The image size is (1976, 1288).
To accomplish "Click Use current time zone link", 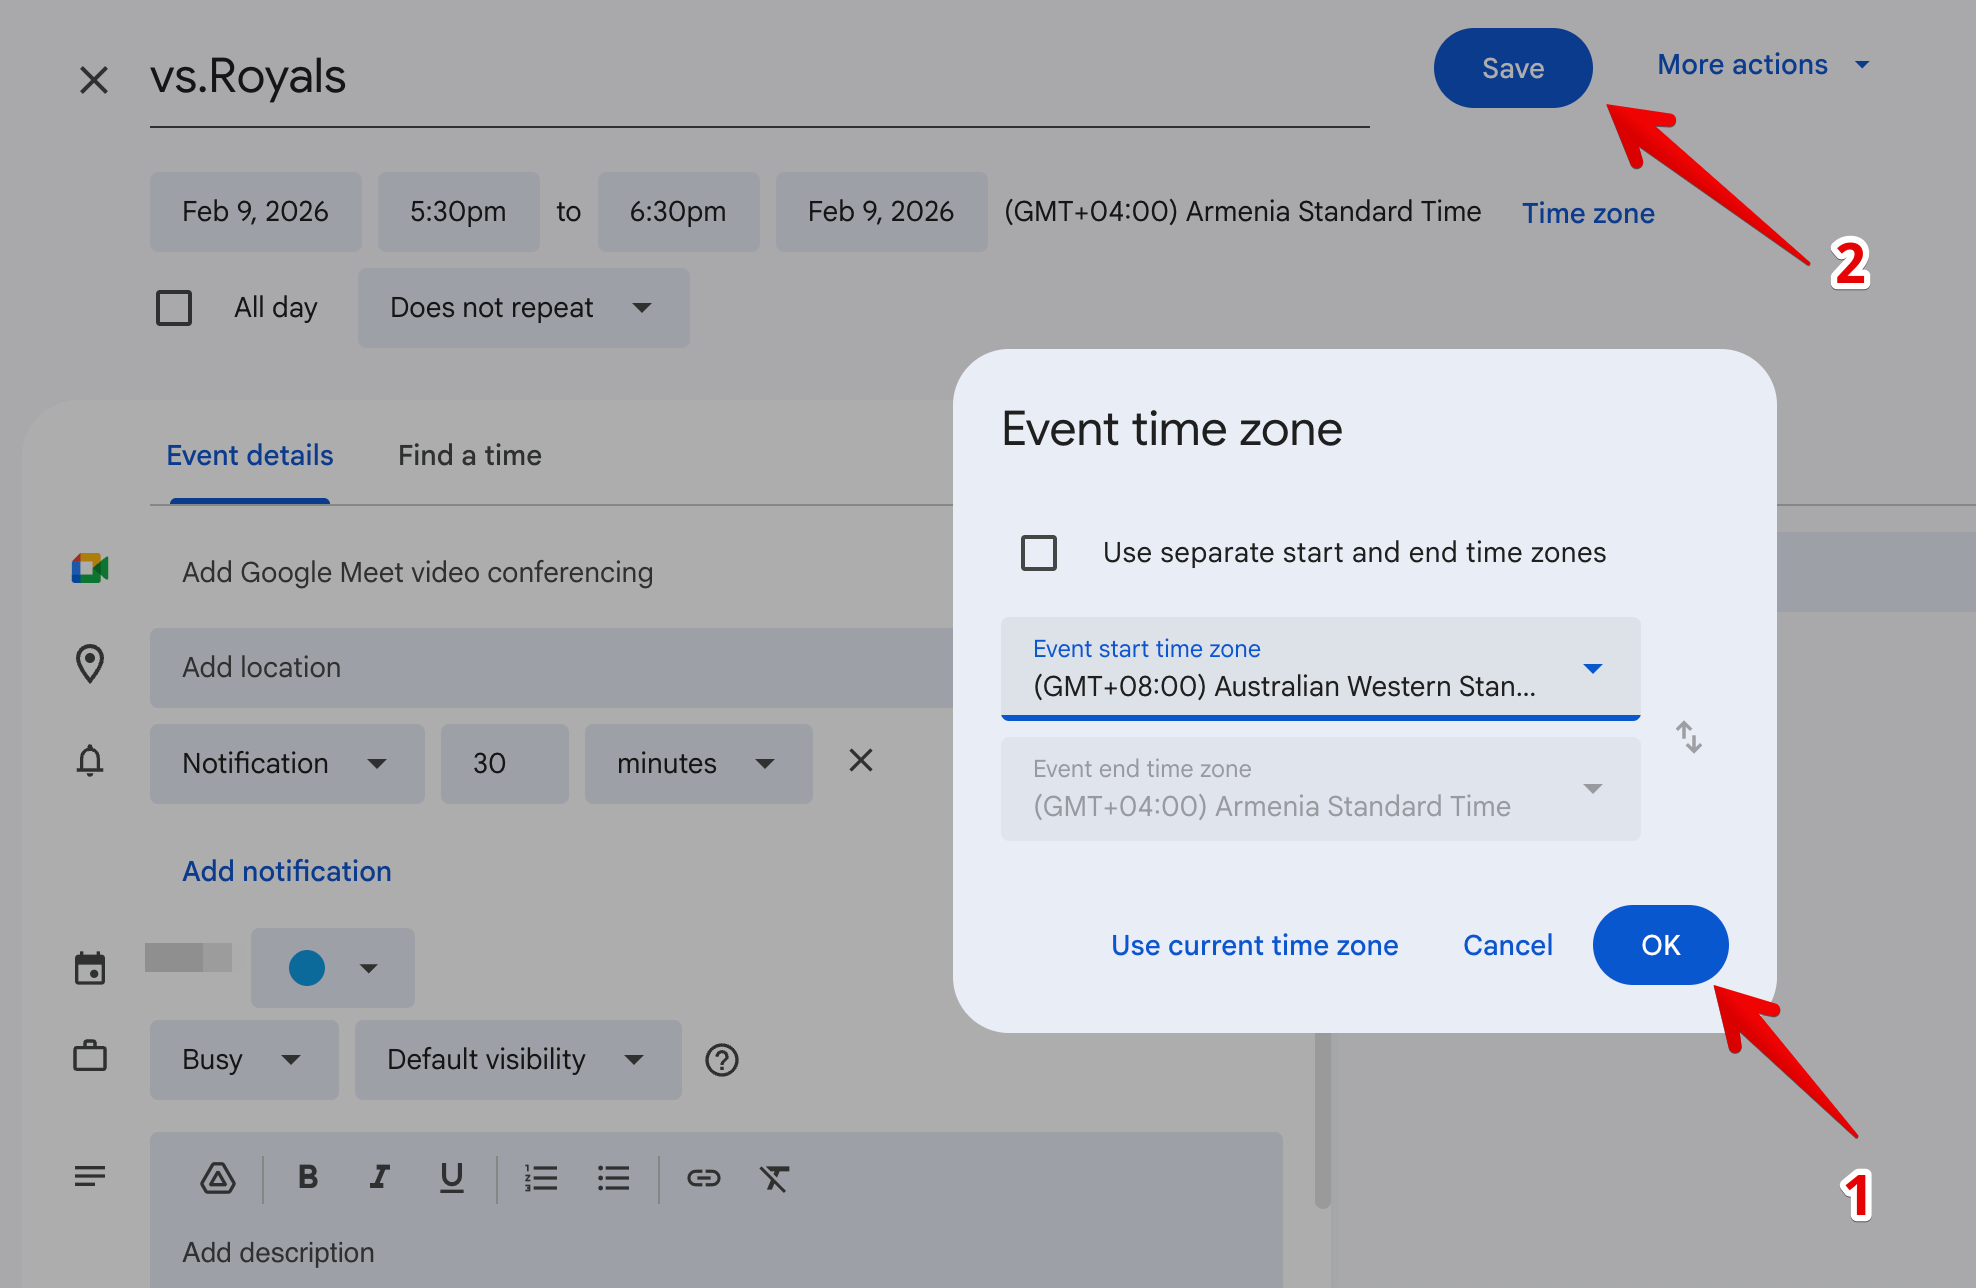I will (1254, 945).
